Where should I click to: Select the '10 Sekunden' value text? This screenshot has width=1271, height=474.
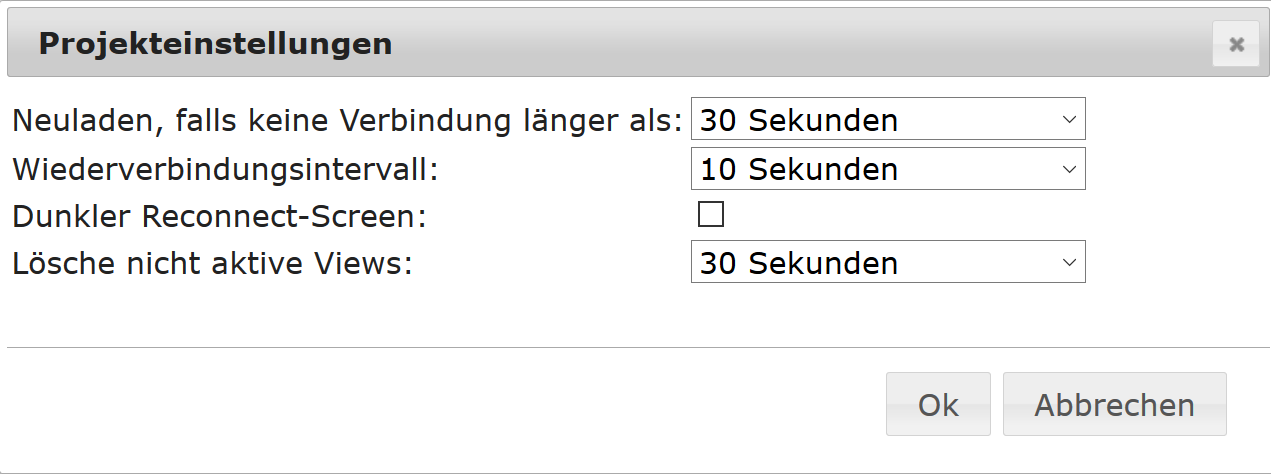pyautogui.click(x=799, y=169)
